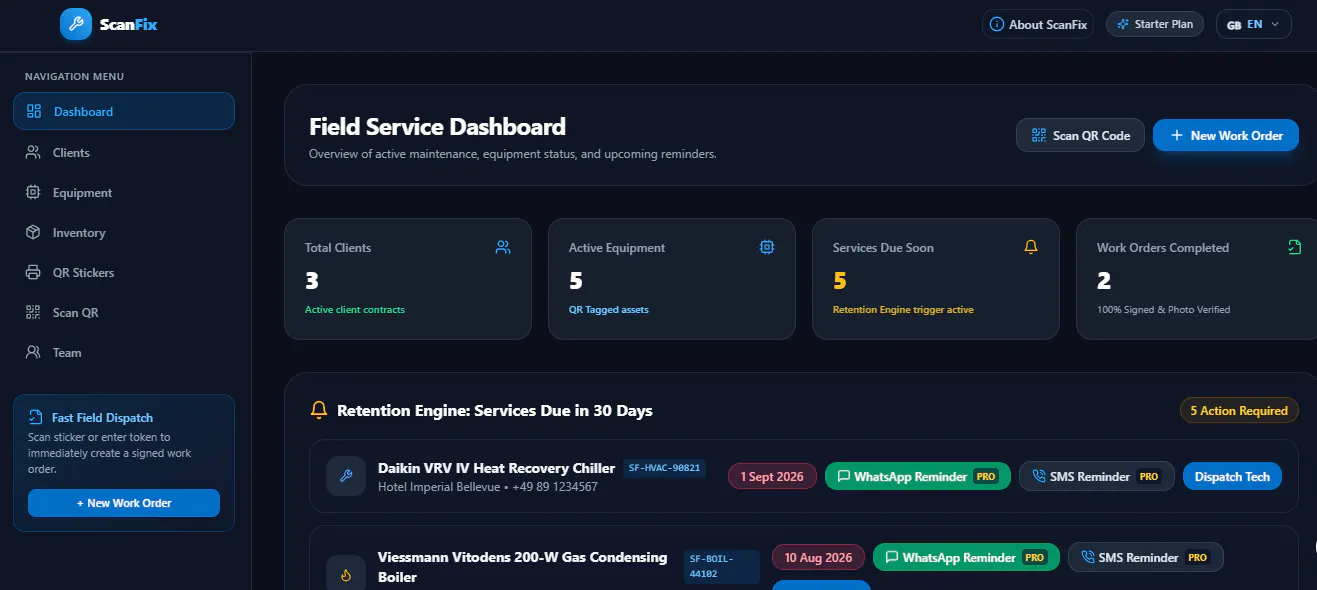
Task: Send SMS Reminder for Viessmann boiler
Action: coord(1146,557)
